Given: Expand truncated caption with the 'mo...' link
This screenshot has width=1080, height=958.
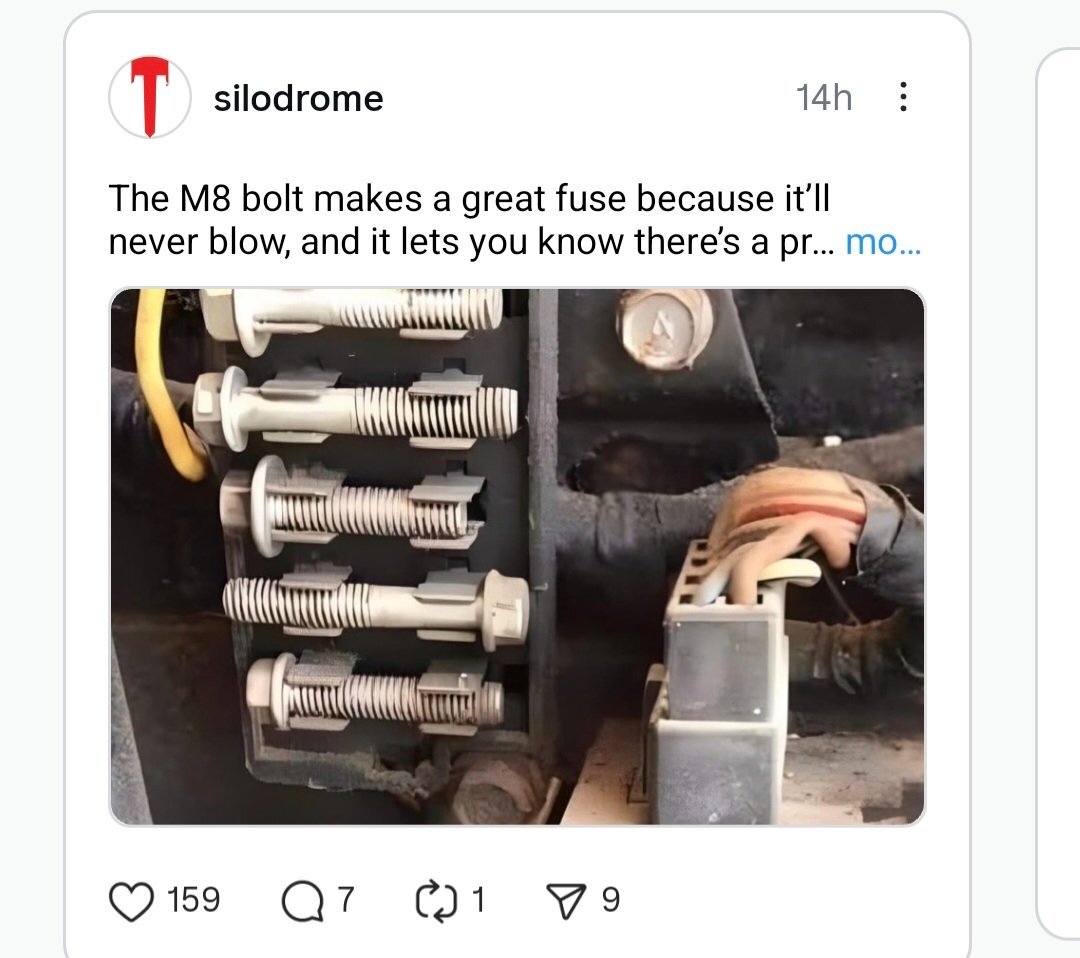Looking at the screenshot, I should tap(883, 242).
